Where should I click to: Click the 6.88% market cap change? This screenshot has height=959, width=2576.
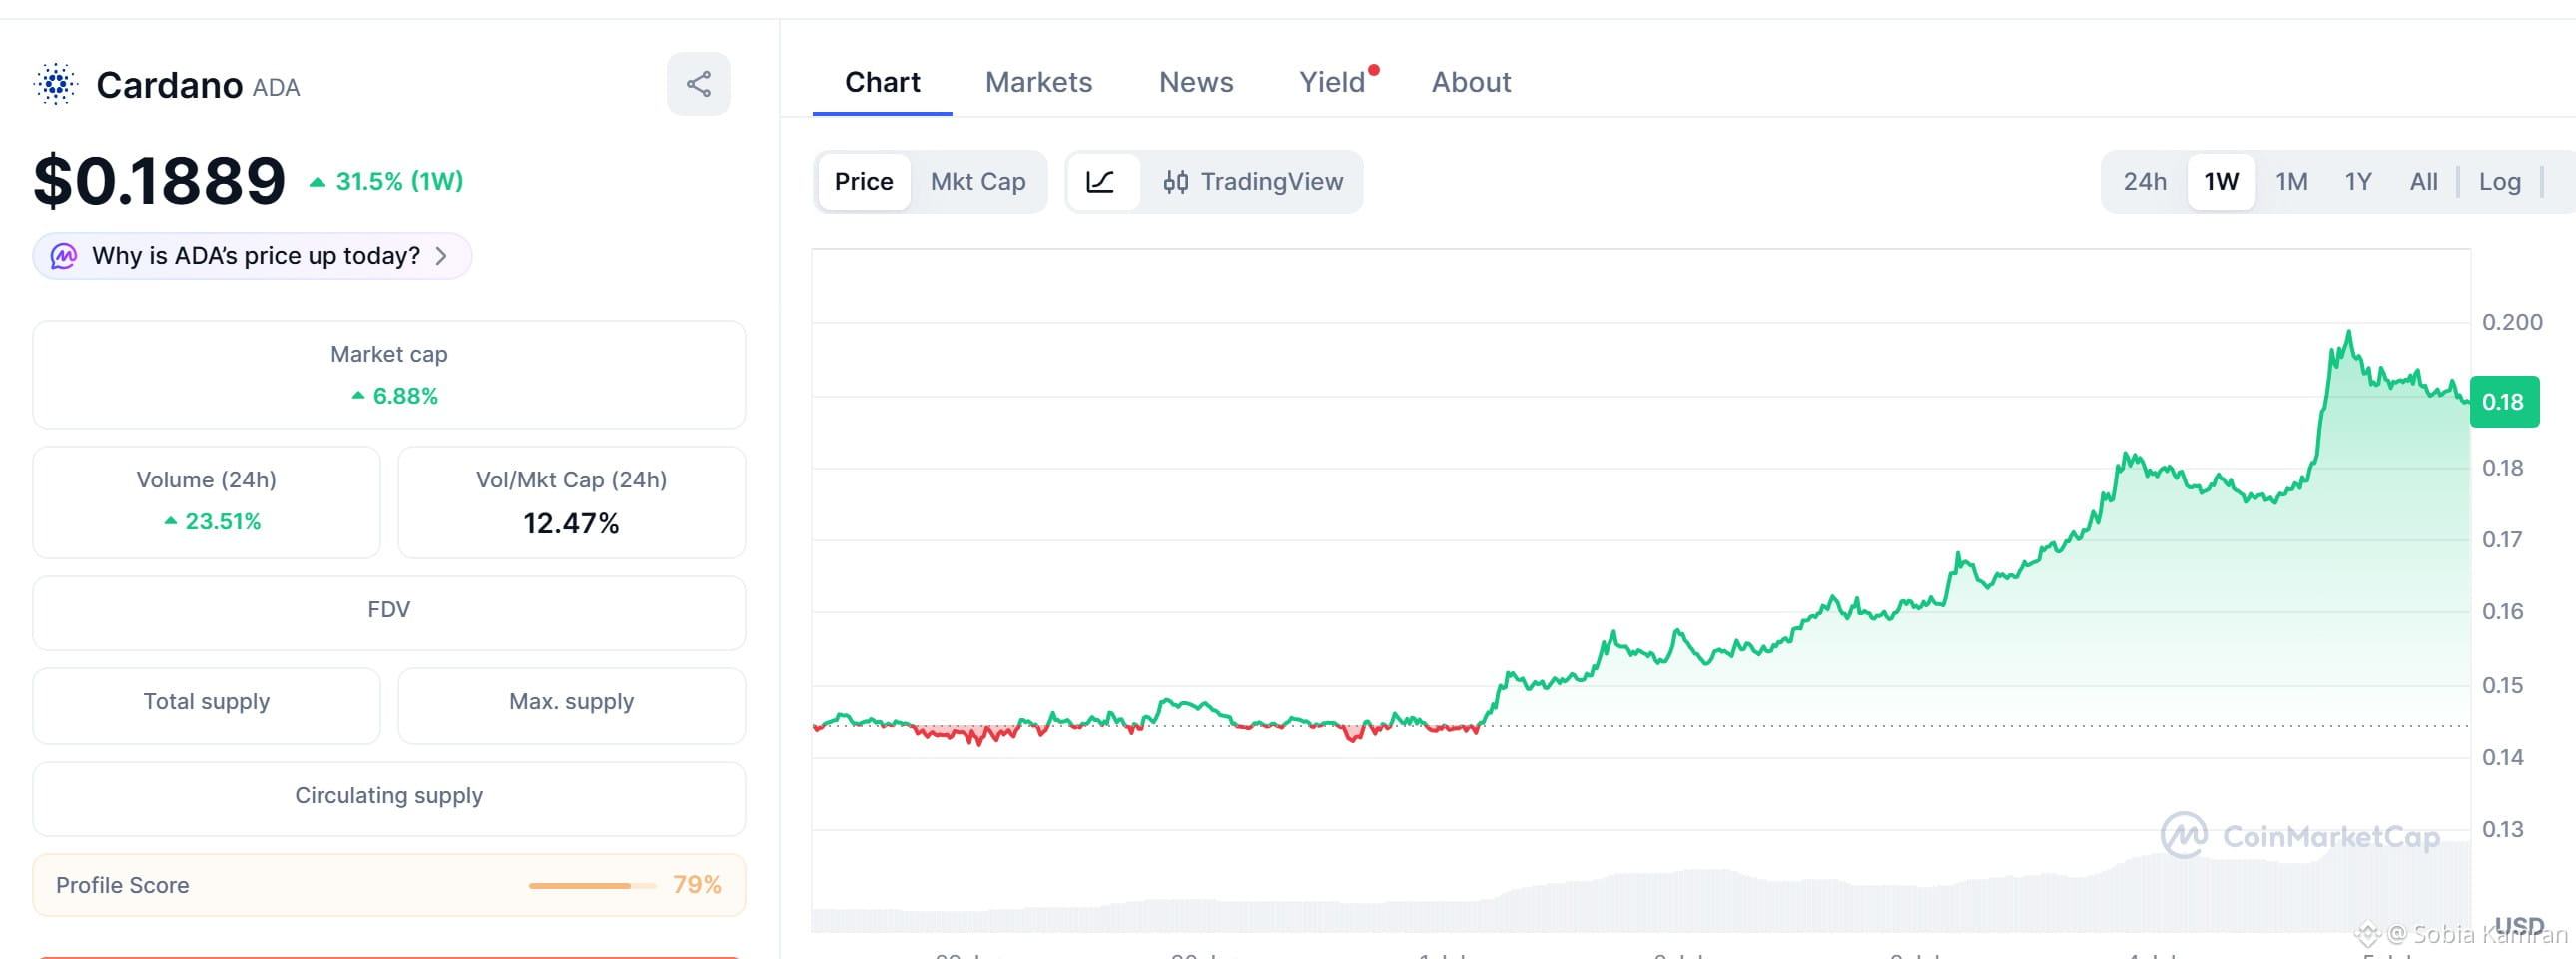(396, 396)
